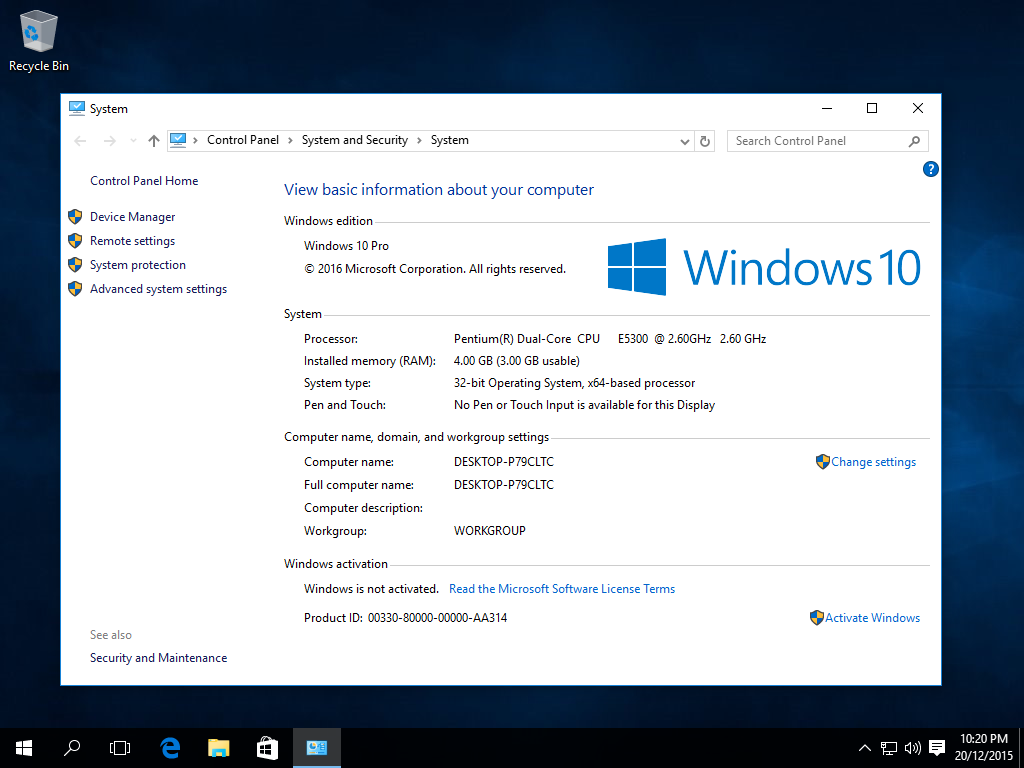Click the Product ID 00330-80000-00000-AA314 text

pyautogui.click(x=438, y=618)
